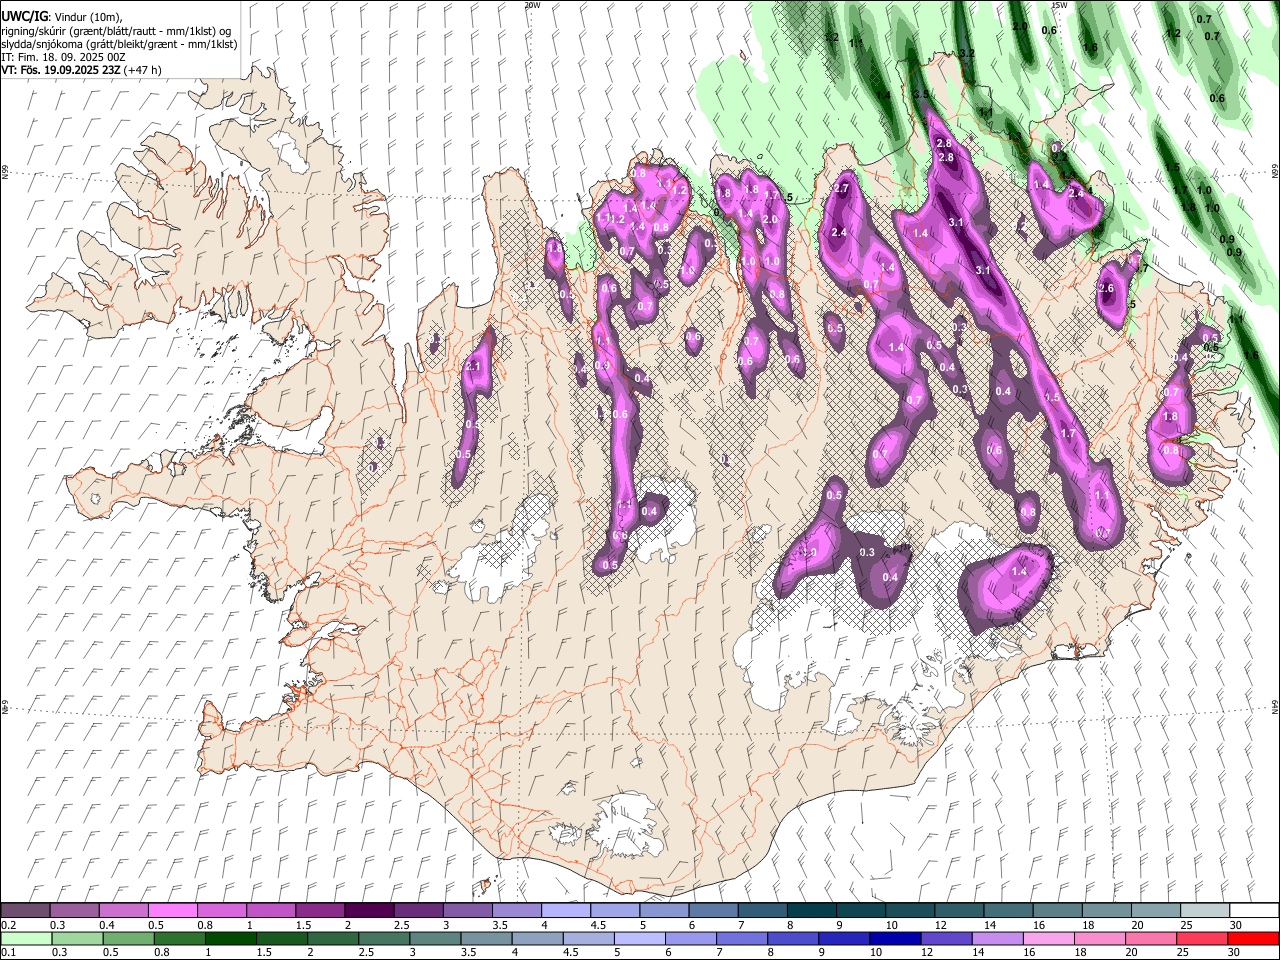Click the '15W' longitude label
This screenshot has height=960, width=1280.
(x=1059, y=5)
